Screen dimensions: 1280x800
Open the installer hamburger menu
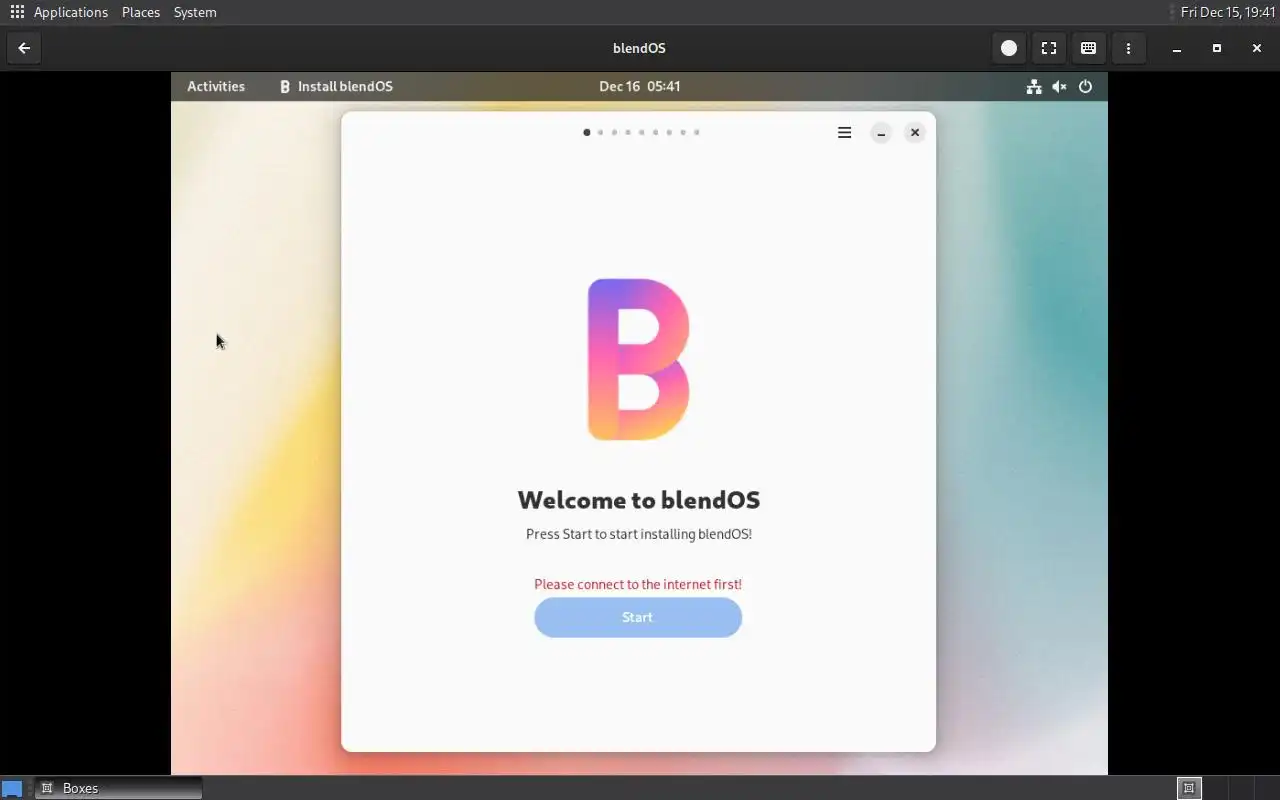coord(845,133)
